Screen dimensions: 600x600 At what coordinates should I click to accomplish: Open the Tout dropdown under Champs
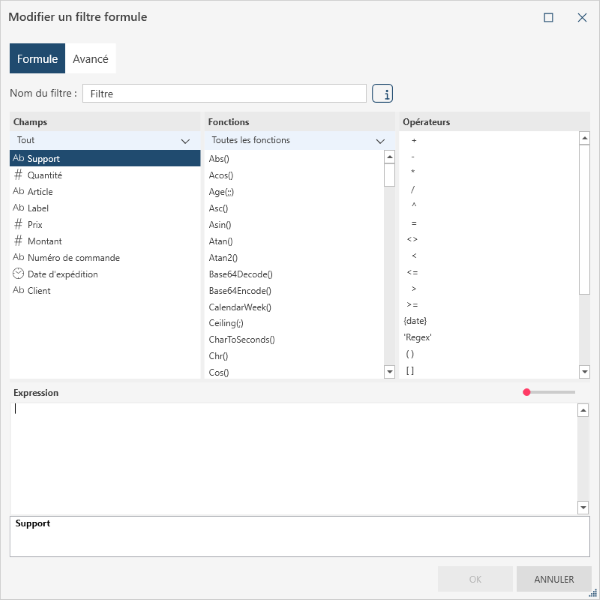(104, 141)
